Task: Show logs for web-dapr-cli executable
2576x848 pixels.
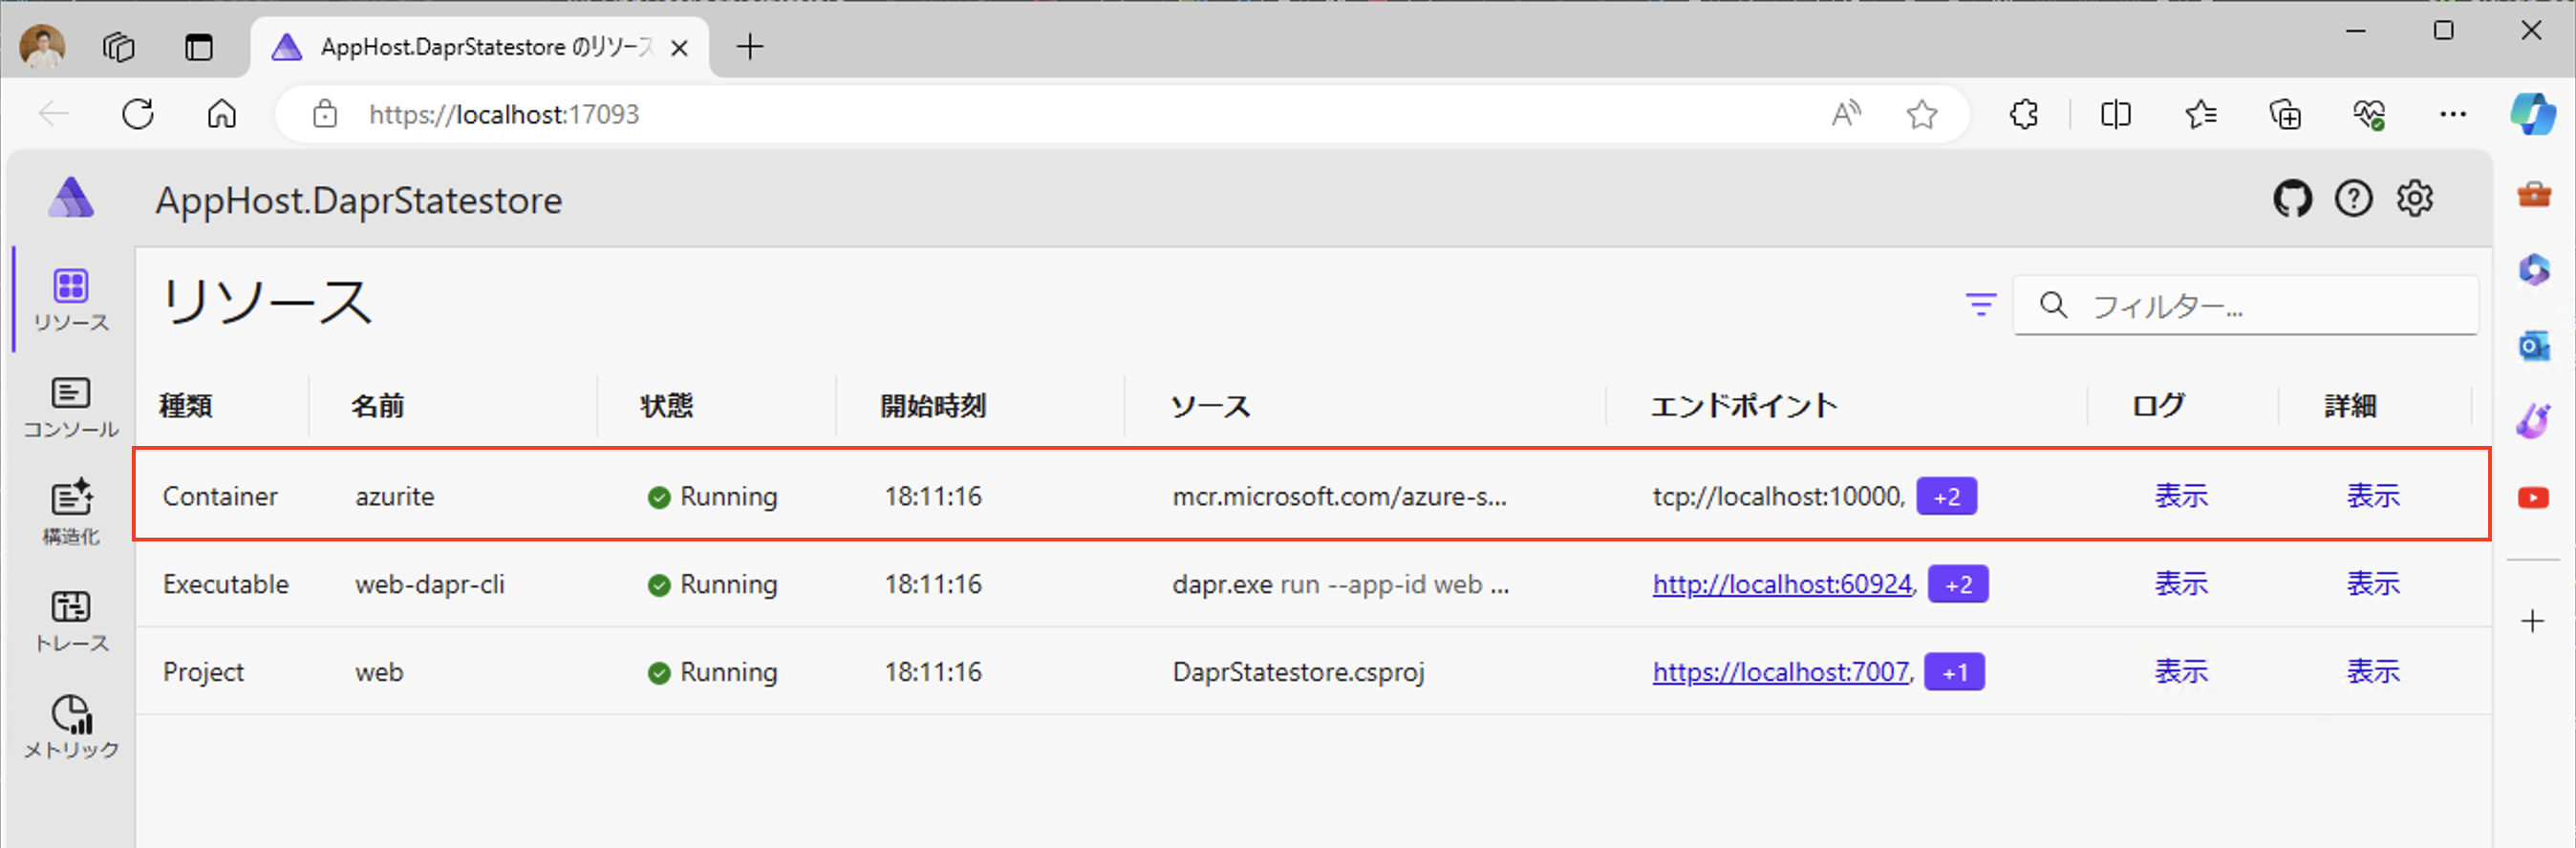Action: (2181, 584)
